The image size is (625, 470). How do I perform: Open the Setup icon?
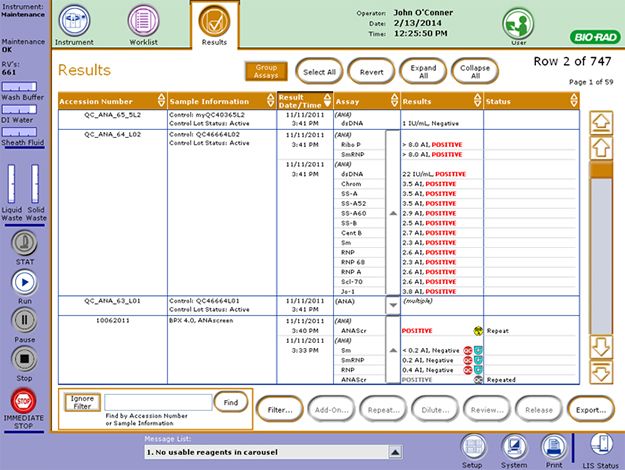click(472, 446)
